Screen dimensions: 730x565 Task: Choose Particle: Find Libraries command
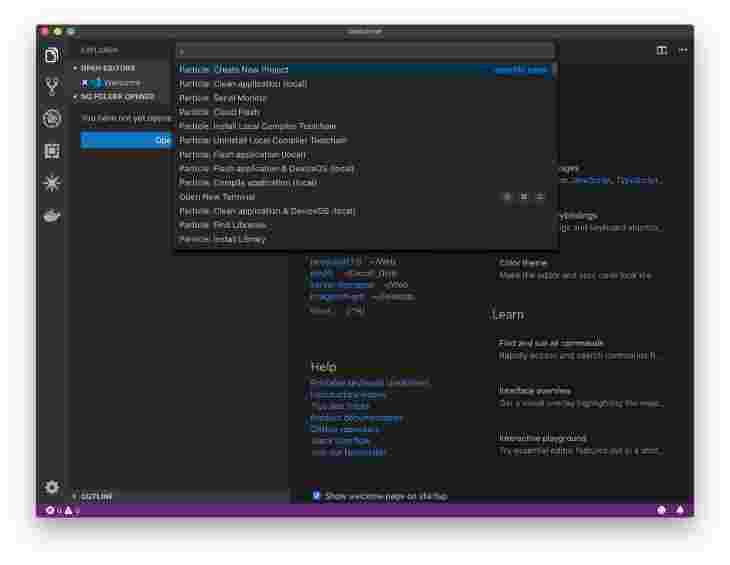(x=366, y=225)
